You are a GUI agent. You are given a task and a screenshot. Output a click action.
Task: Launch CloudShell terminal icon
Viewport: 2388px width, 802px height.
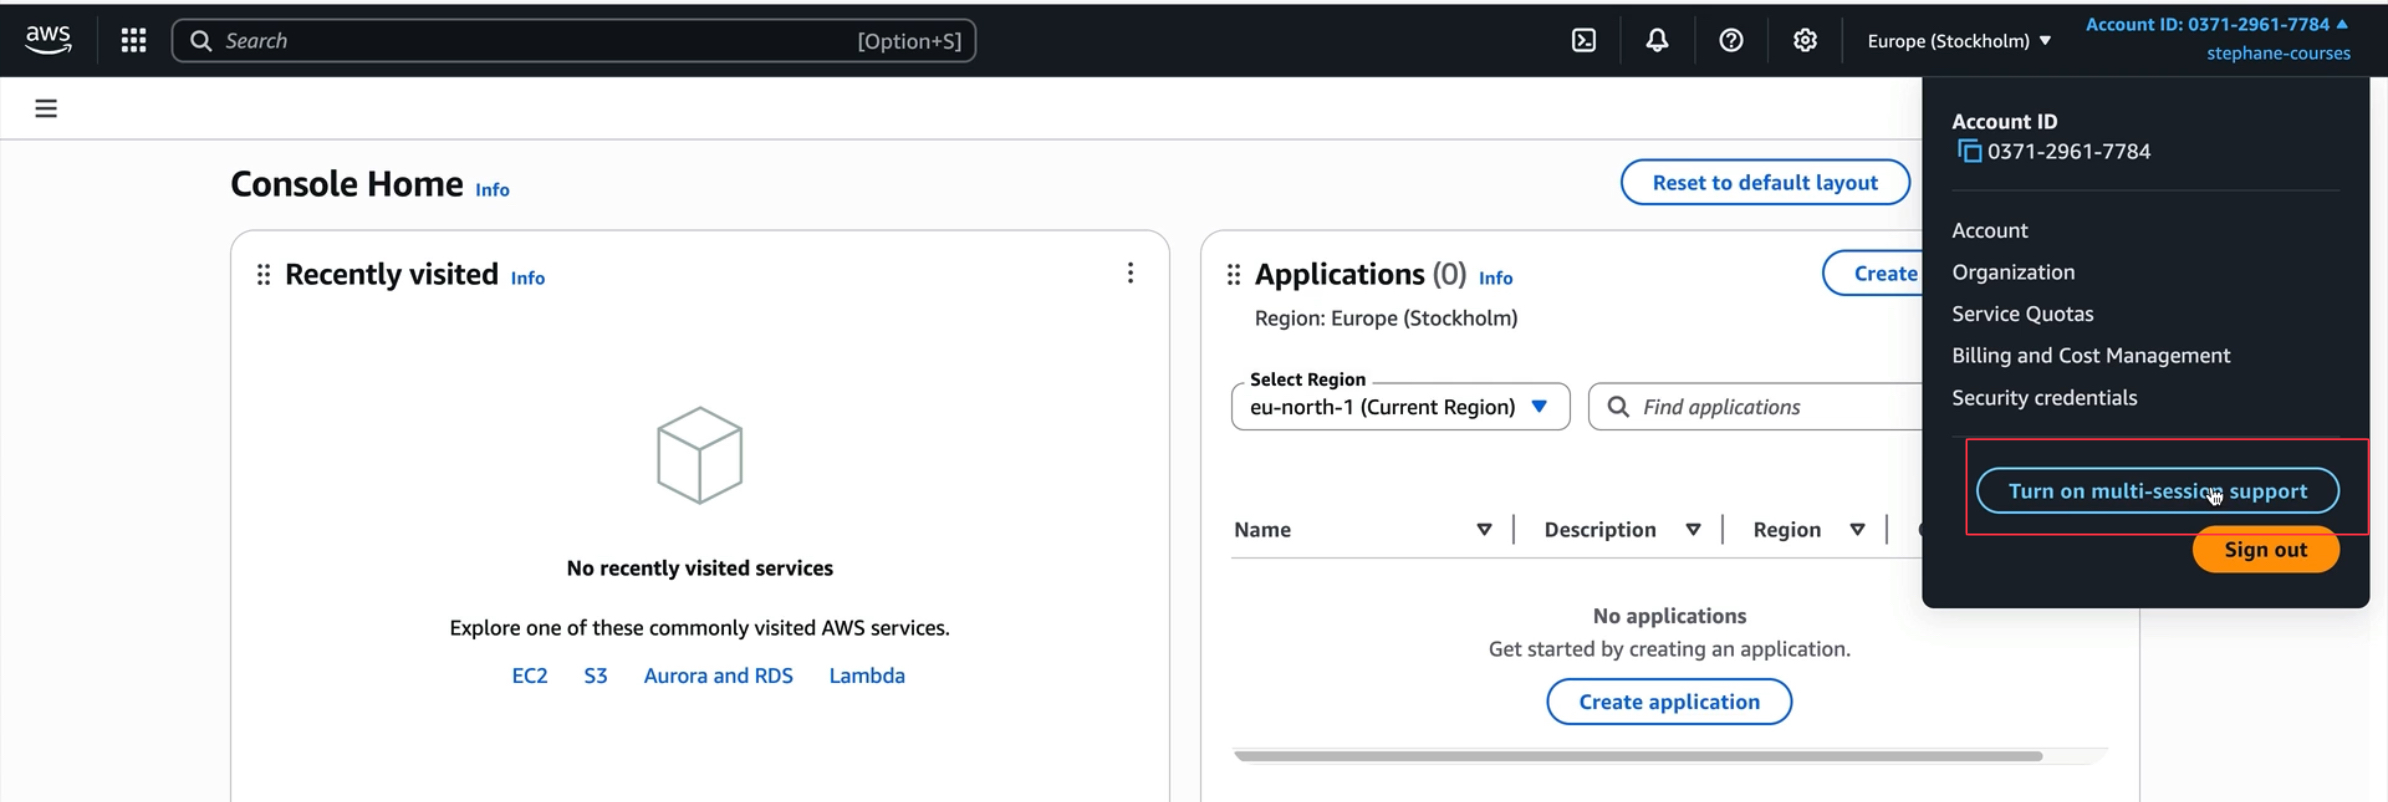1584,40
